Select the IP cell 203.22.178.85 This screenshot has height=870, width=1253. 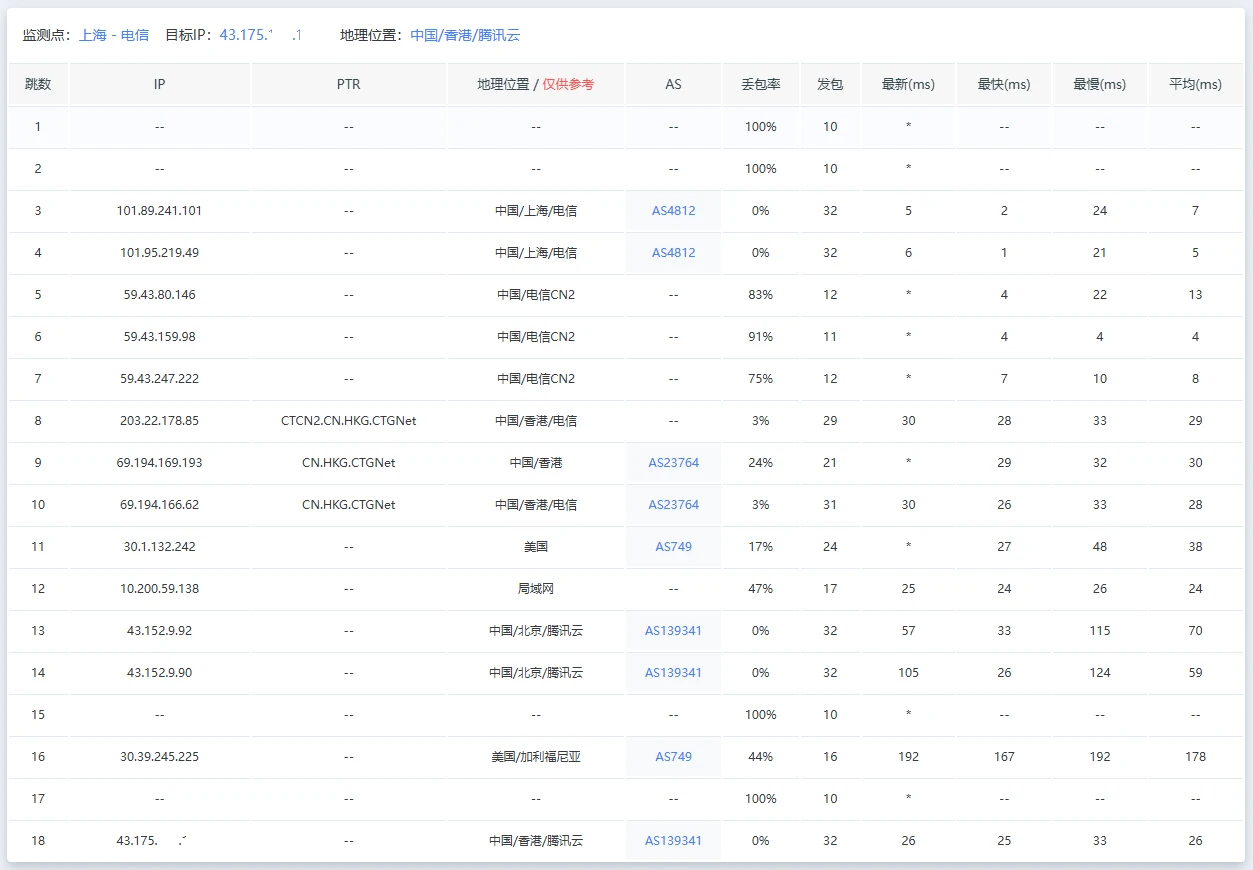tap(159, 421)
